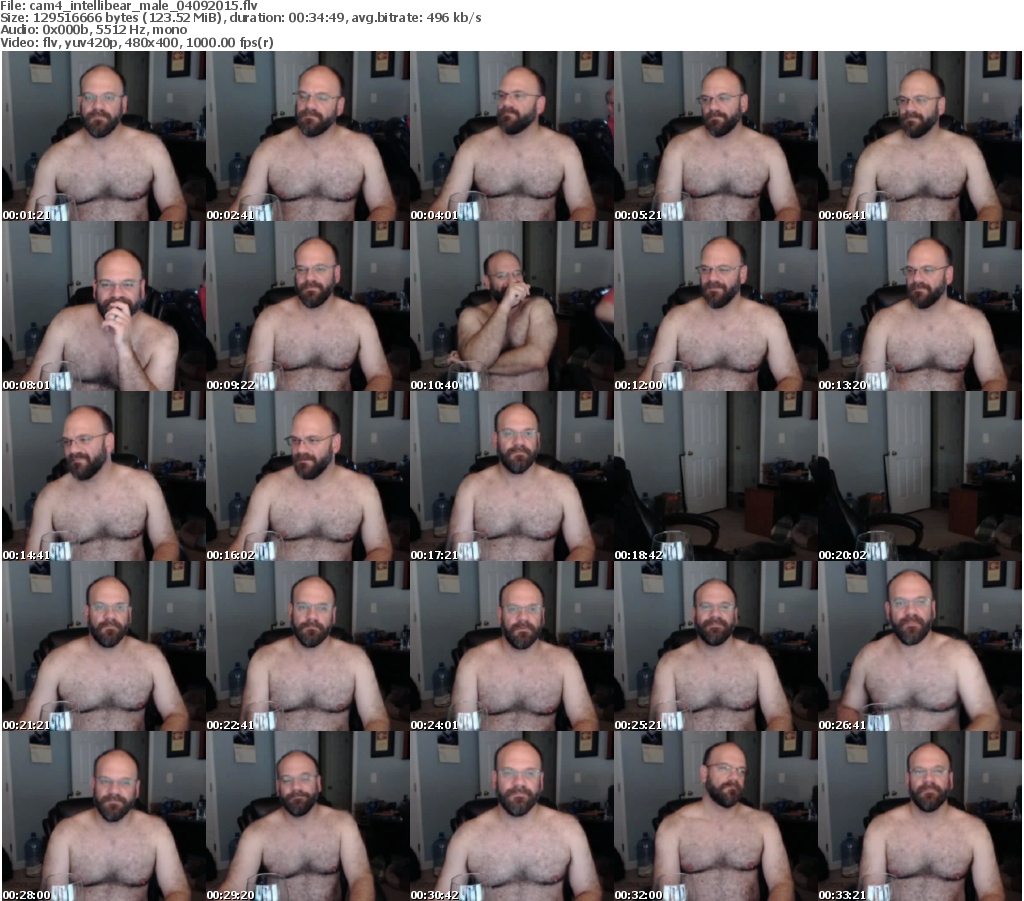Click the Audio line reading 5512 Hz, mono
This screenshot has width=1024, height=901.
pos(94,30)
